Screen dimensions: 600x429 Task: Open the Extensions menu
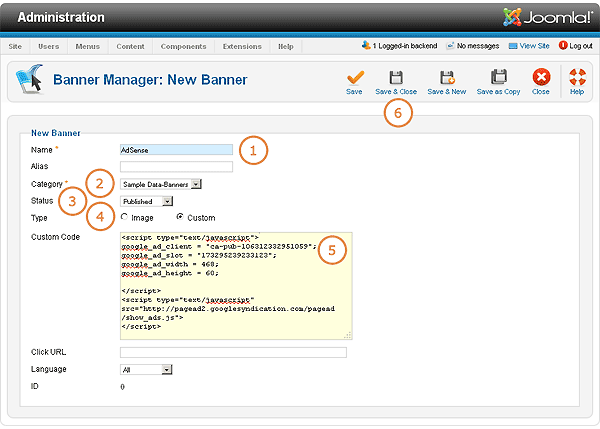point(242,46)
